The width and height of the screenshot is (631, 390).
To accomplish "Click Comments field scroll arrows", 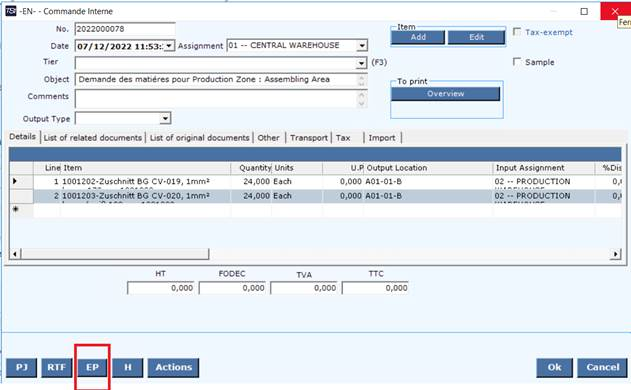I will pyautogui.click(x=361, y=99).
